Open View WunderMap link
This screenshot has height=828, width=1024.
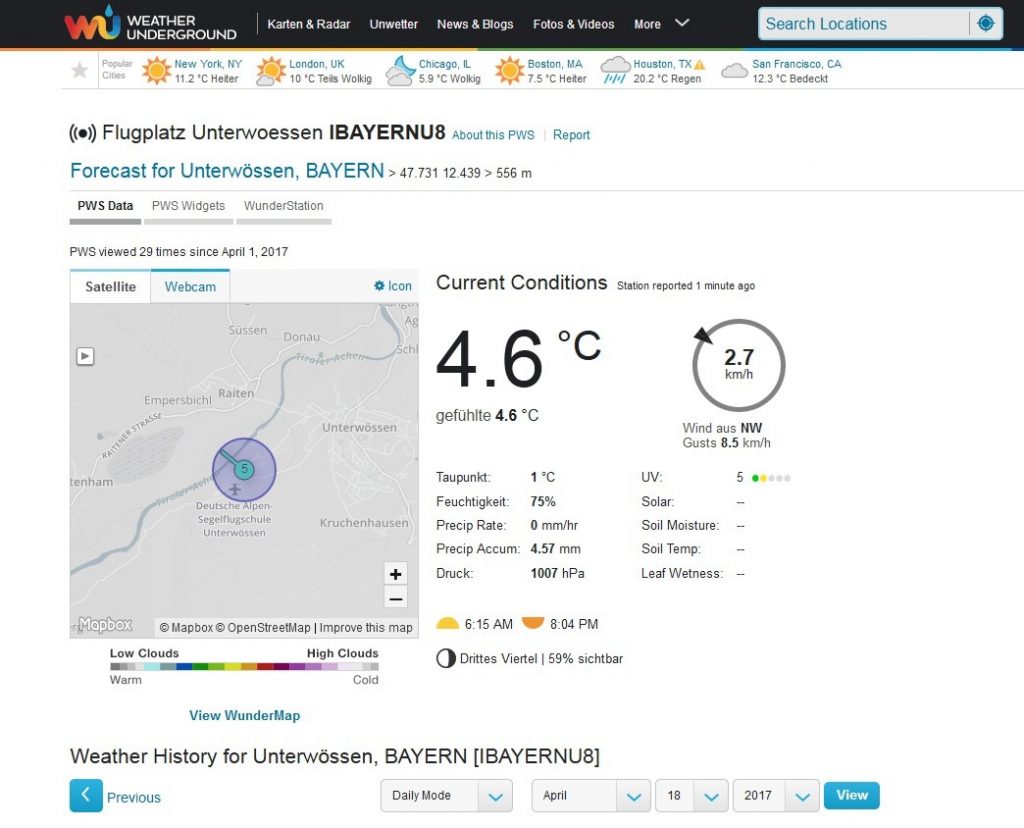245,716
